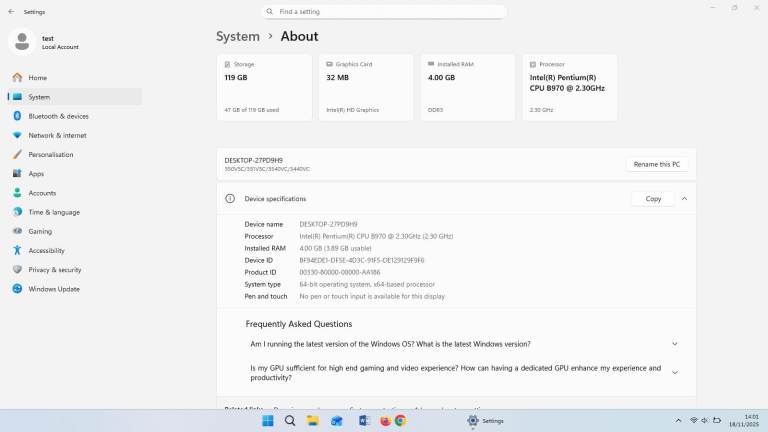The height and width of the screenshot is (432, 768).
Task: Expand the GPU gaming experience question
Action: point(674,372)
